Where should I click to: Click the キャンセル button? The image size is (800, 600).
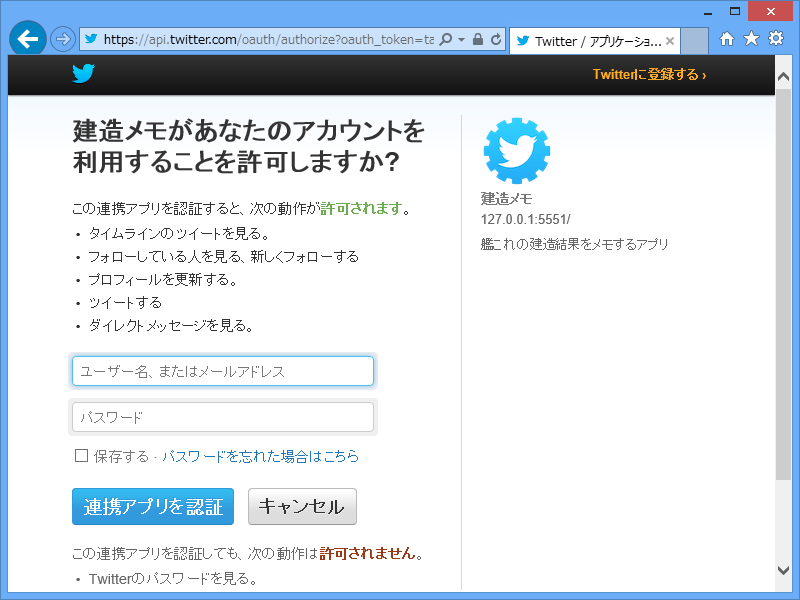click(302, 507)
